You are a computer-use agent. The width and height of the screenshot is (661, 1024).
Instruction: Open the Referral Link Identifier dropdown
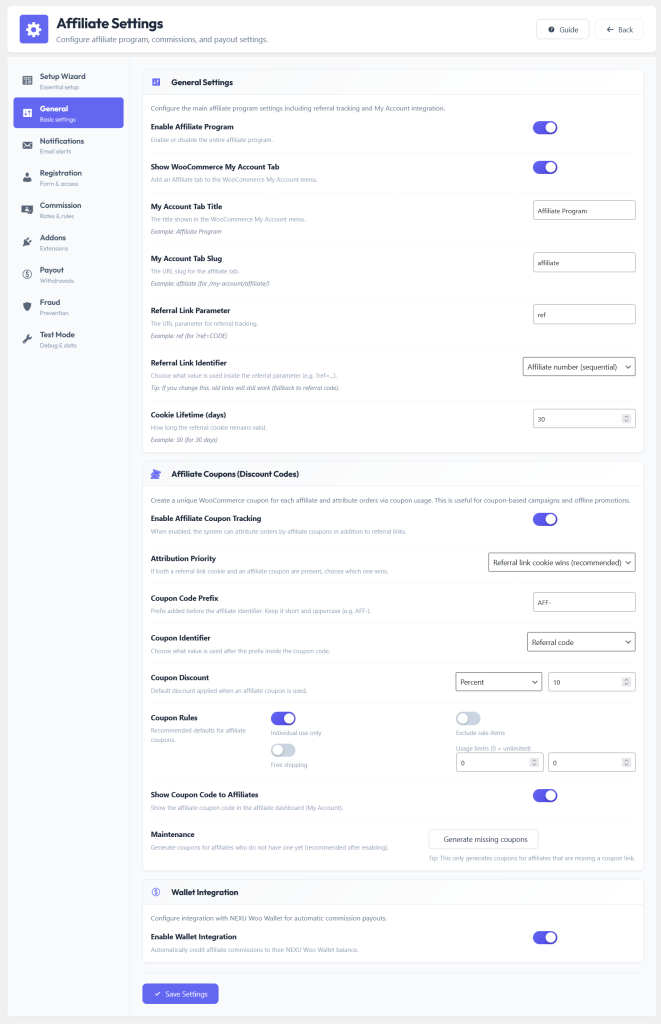coord(579,367)
